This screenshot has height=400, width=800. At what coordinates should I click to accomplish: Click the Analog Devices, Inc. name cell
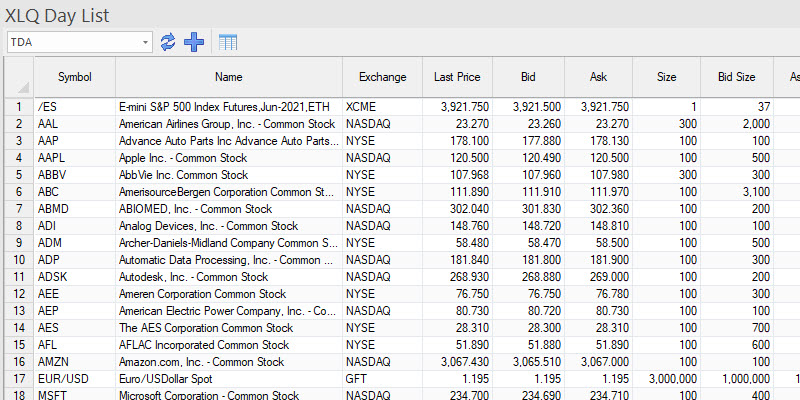click(229, 226)
